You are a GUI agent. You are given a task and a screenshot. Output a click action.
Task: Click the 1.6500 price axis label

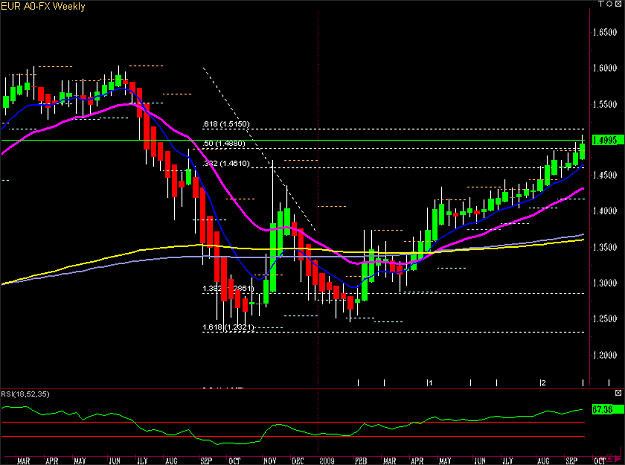tap(605, 33)
